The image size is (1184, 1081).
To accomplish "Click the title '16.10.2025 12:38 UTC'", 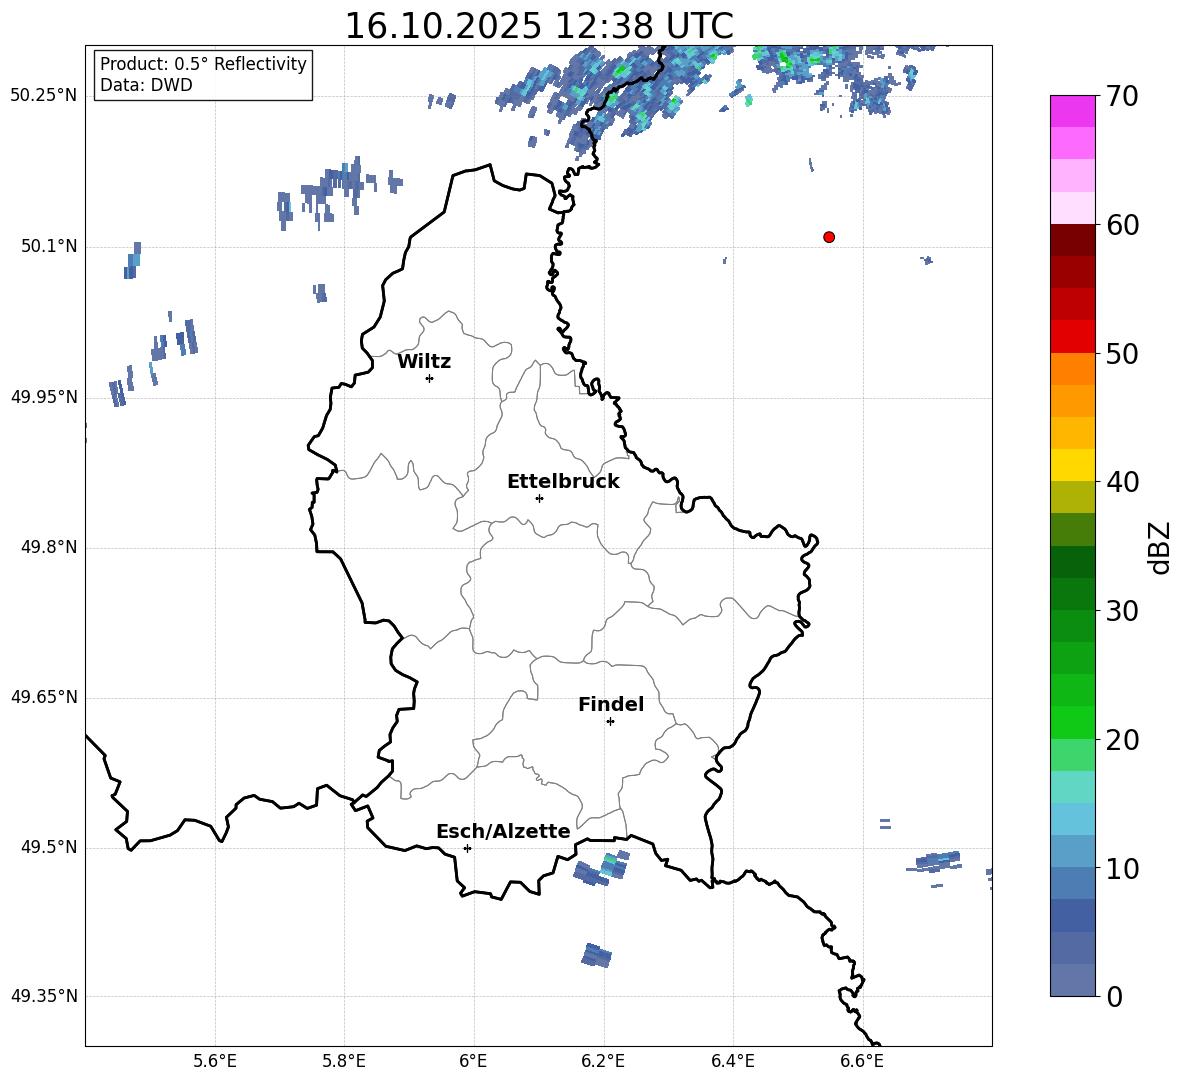I will tap(539, 26).
